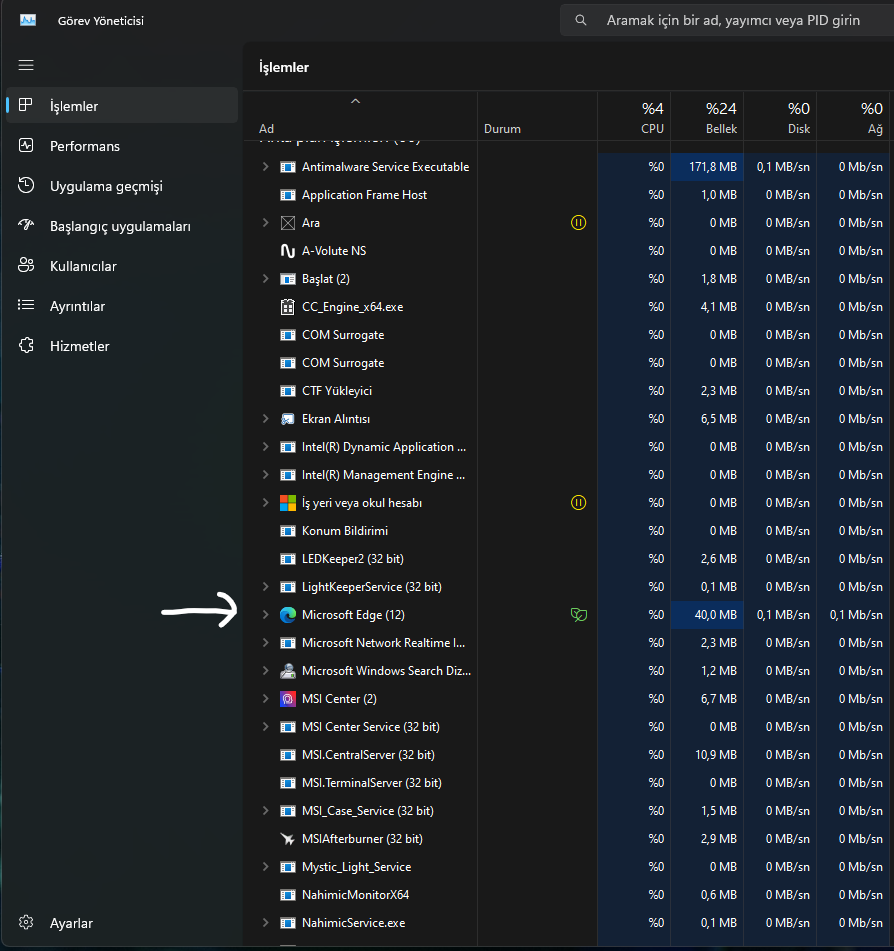
Task: Click the search magnifier icon
Action: [580, 20]
